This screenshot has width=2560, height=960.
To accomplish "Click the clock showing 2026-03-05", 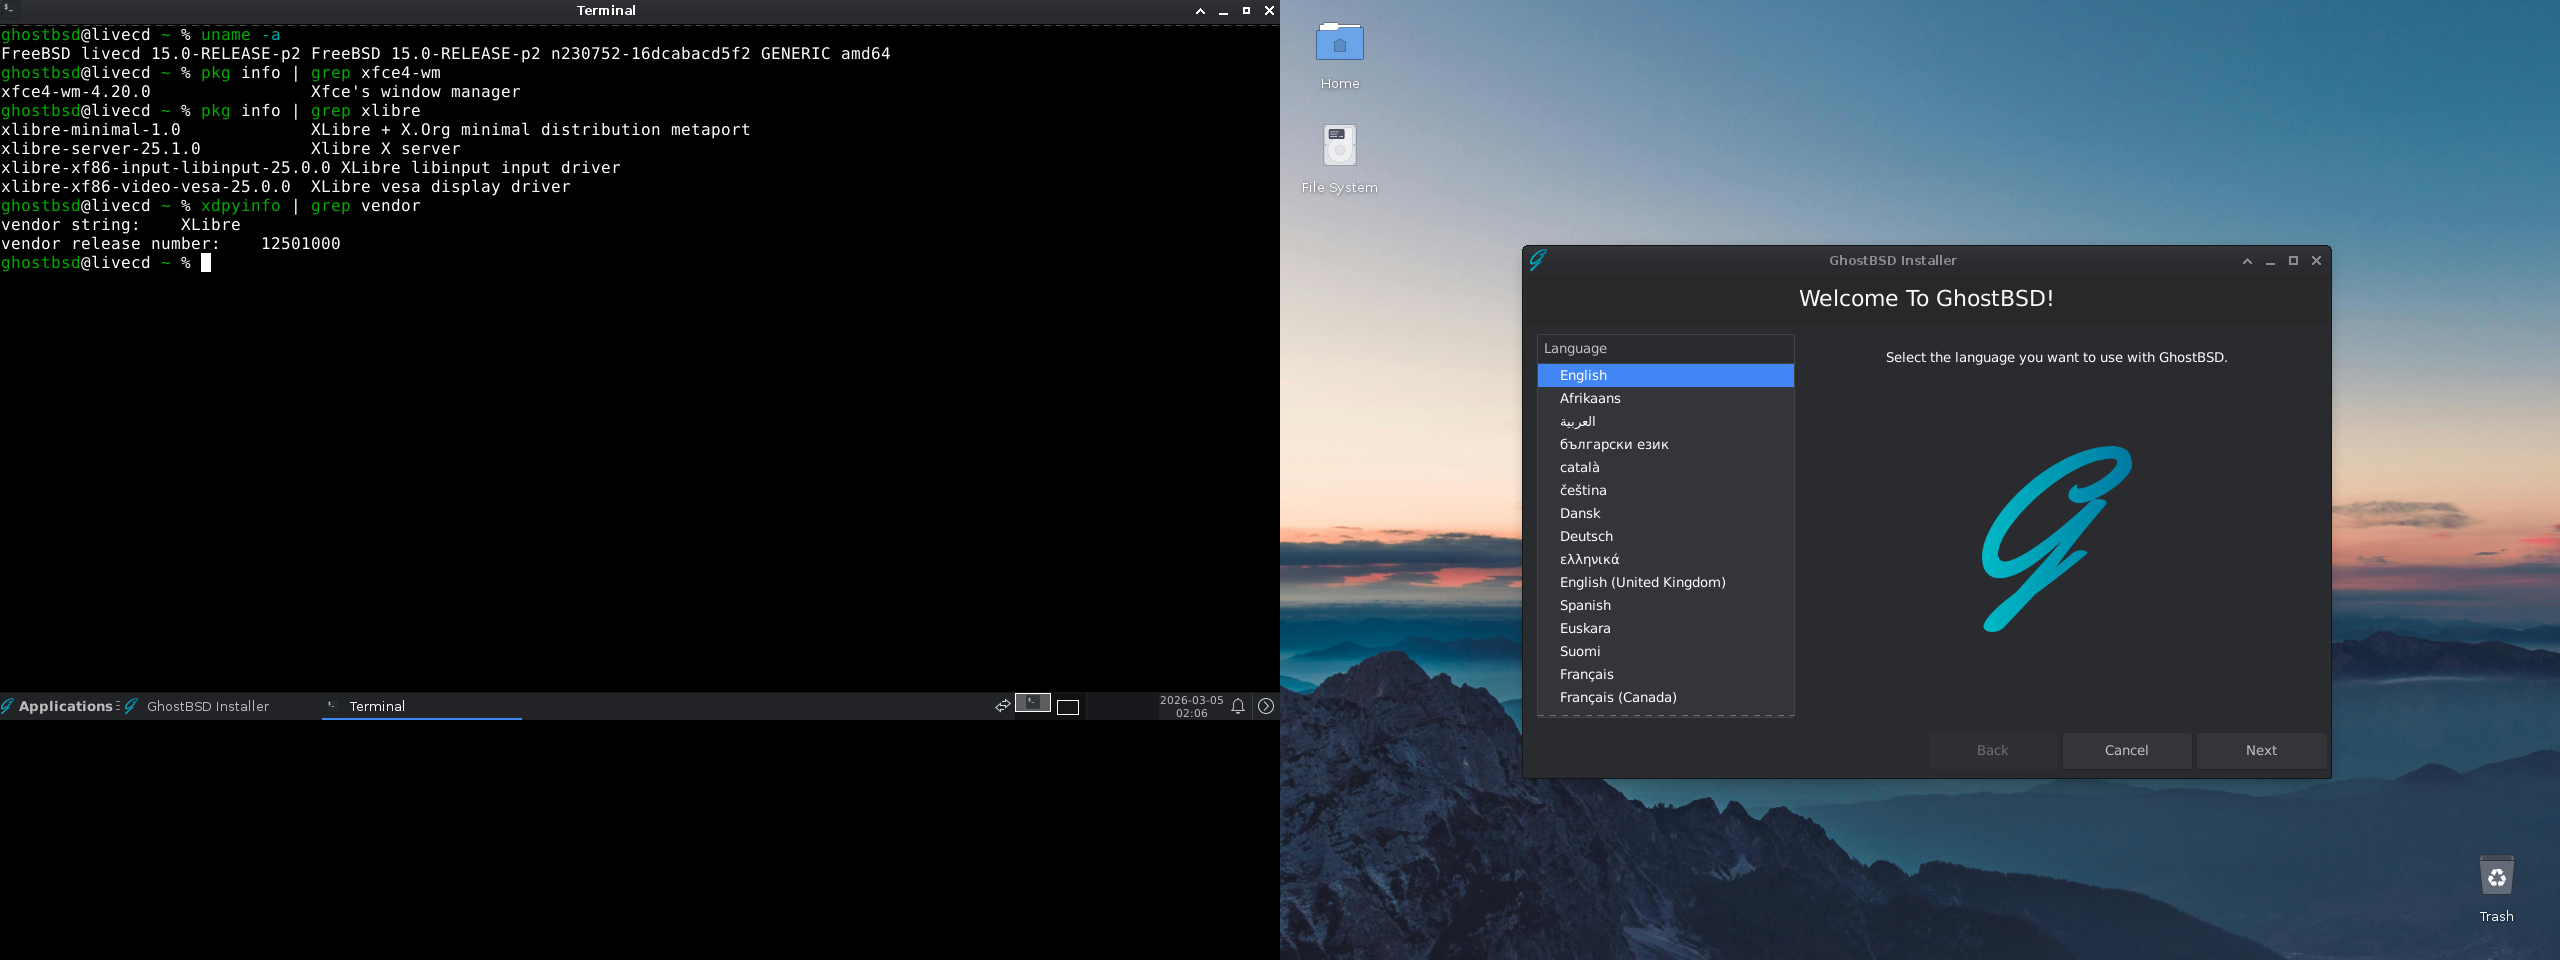I will click(x=1191, y=706).
